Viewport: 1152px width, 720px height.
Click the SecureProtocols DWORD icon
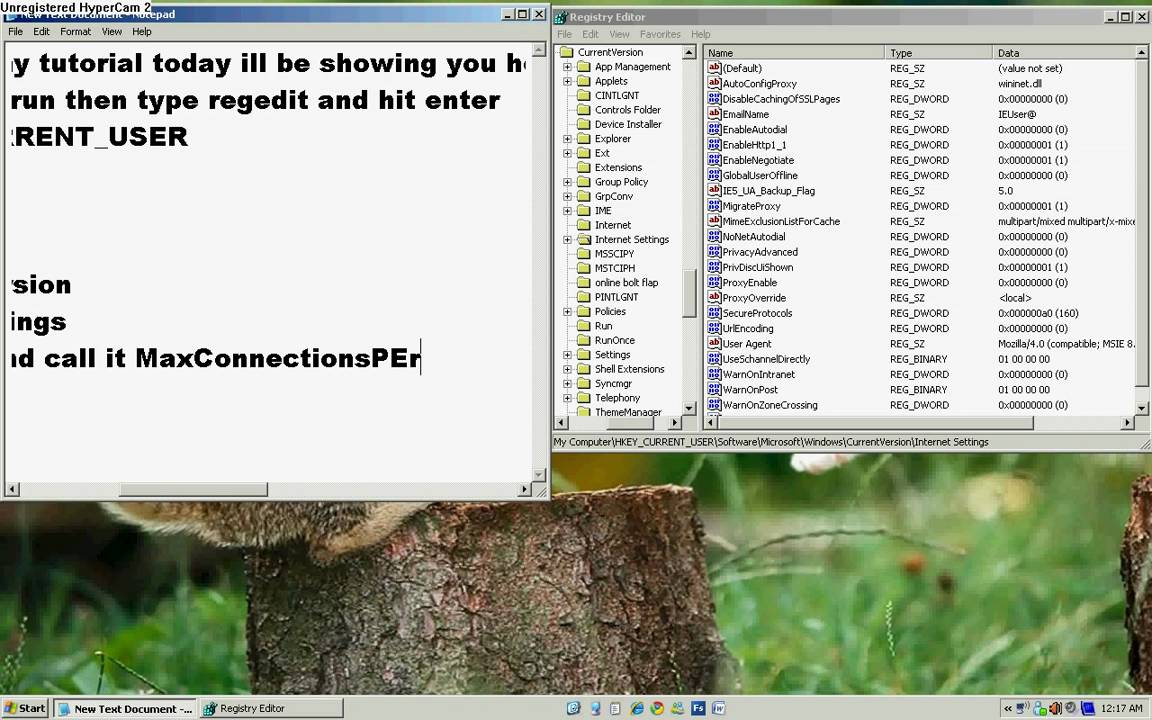[714, 313]
